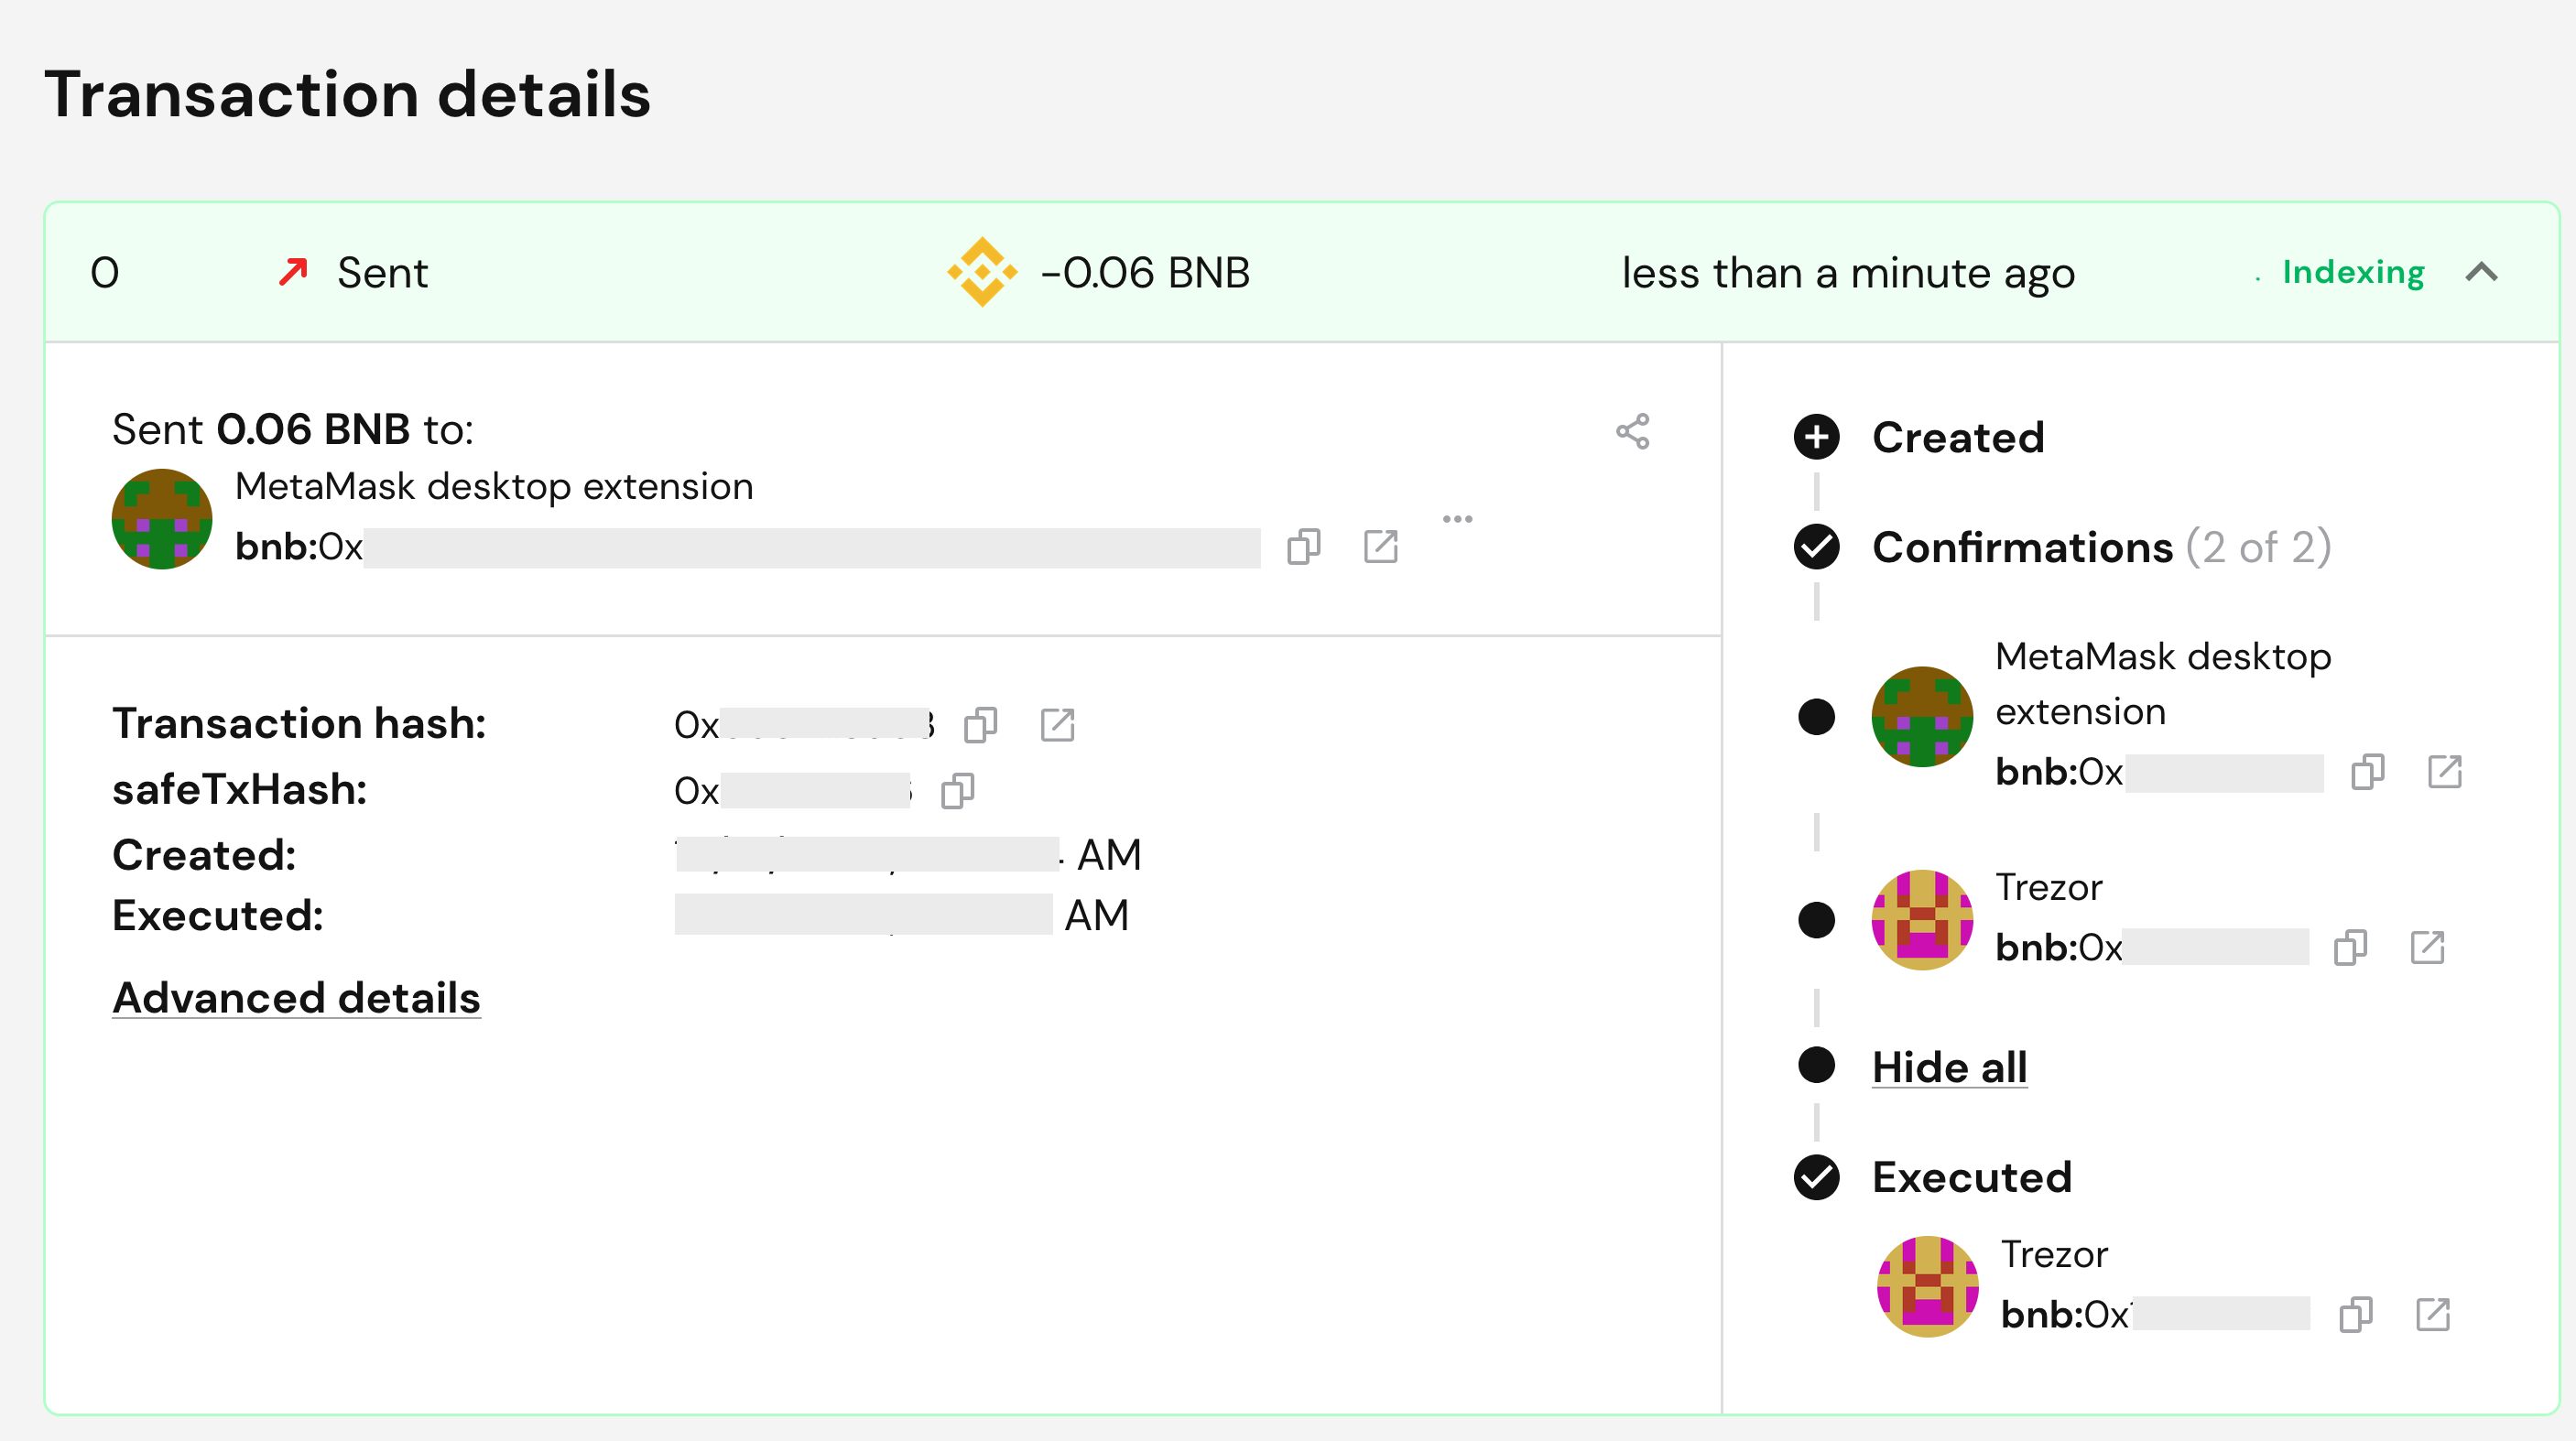Open Trezor executor address in explorer
This screenshot has height=1441, width=2576.
click(x=2432, y=1313)
